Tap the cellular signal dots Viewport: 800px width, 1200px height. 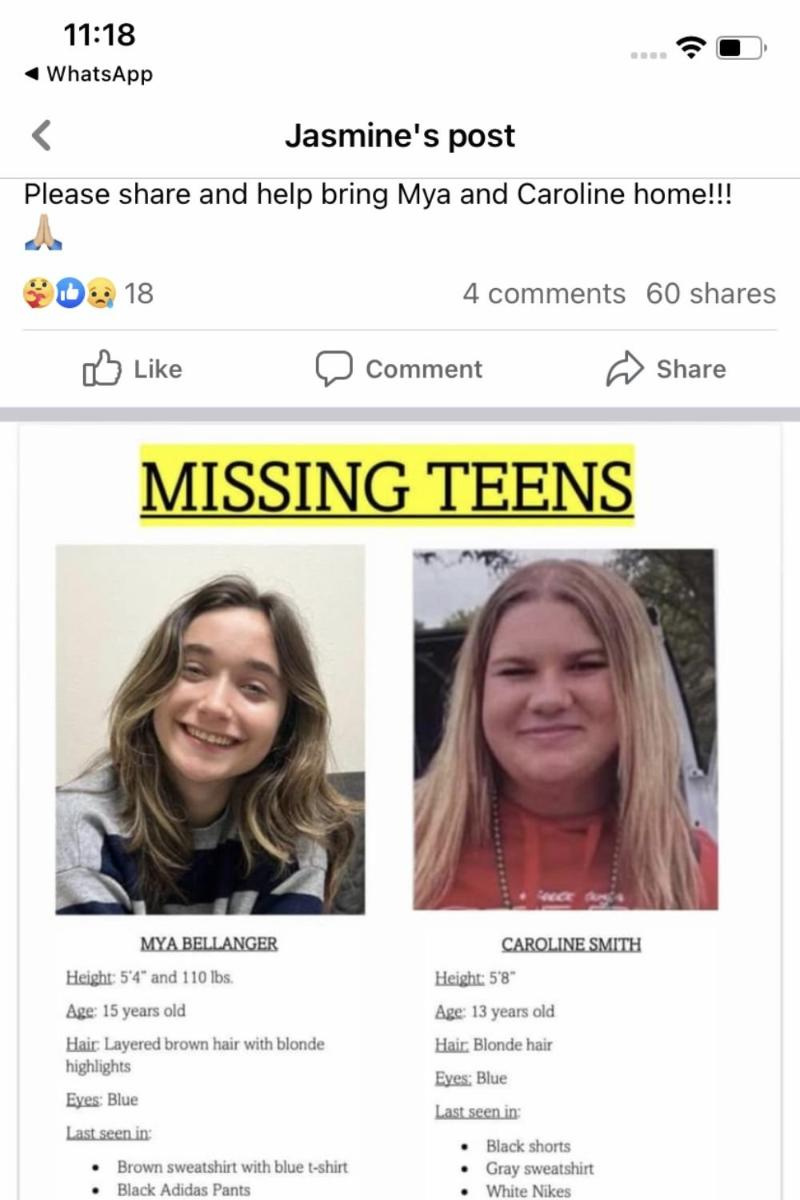pos(648,53)
